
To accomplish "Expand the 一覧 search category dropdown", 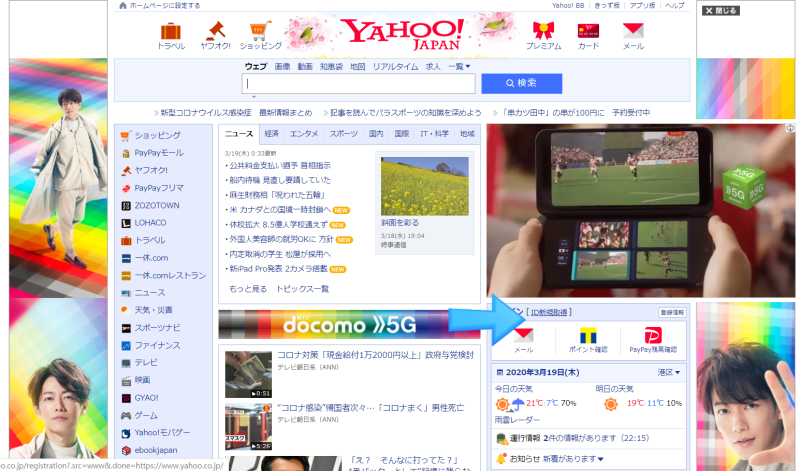I will (459, 67).
